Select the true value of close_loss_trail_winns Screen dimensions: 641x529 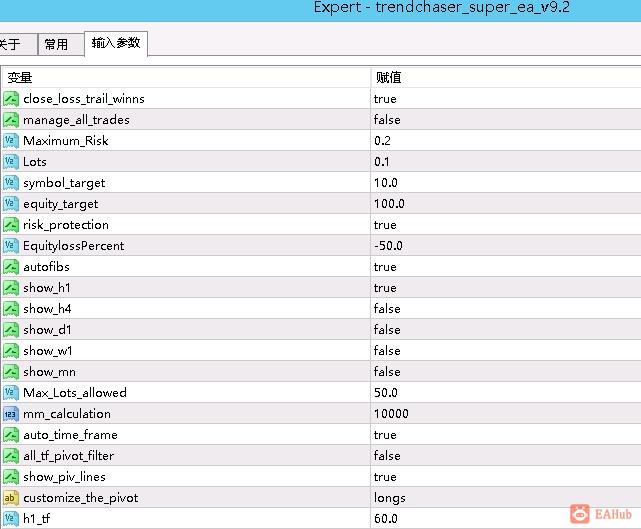(385, 99)
